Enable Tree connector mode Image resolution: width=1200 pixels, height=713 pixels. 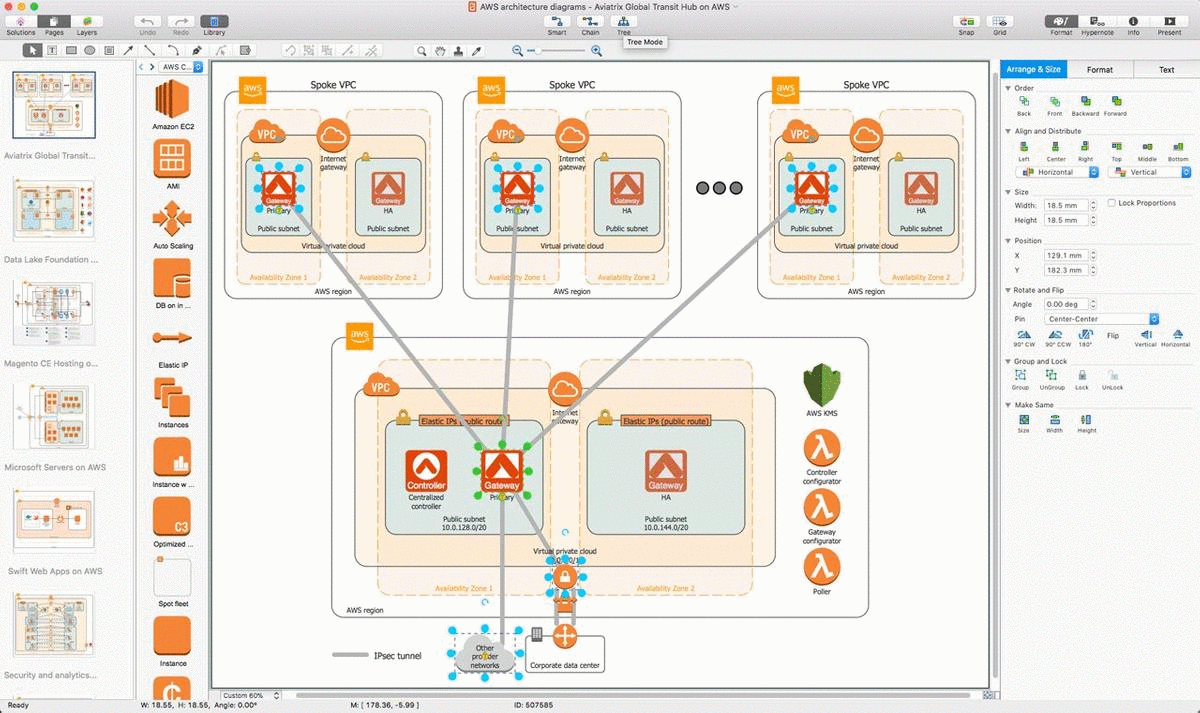624,21
